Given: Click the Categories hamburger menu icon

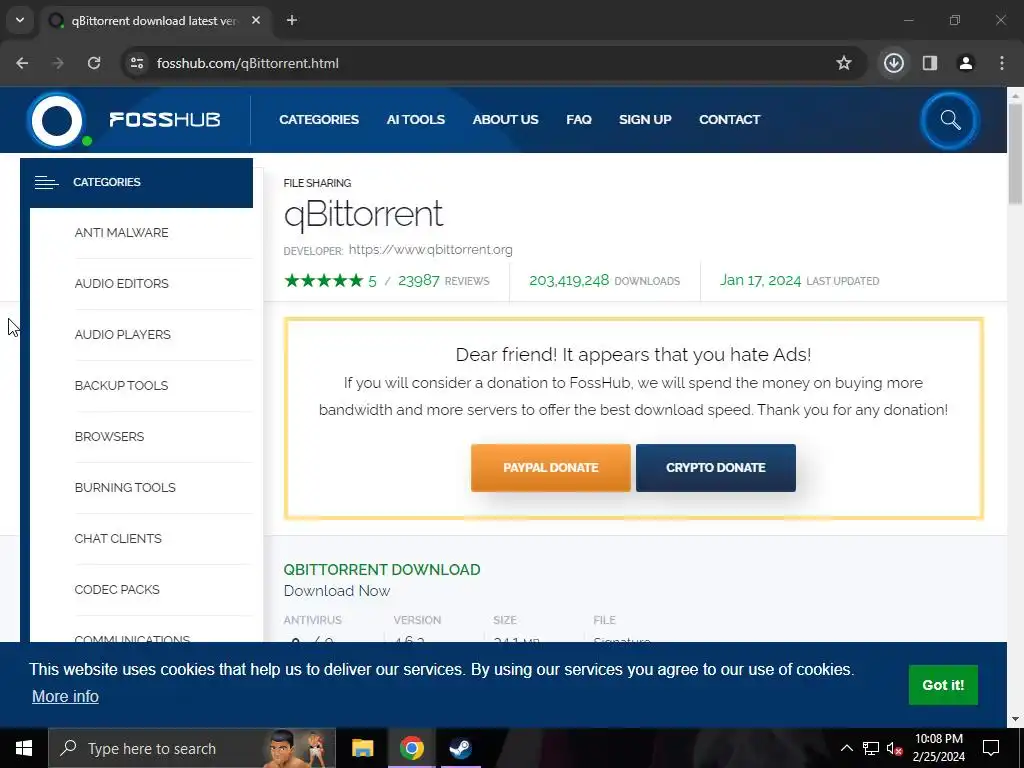Looking at the screenshot, I should pyautogui.click(x=46, y=182).
